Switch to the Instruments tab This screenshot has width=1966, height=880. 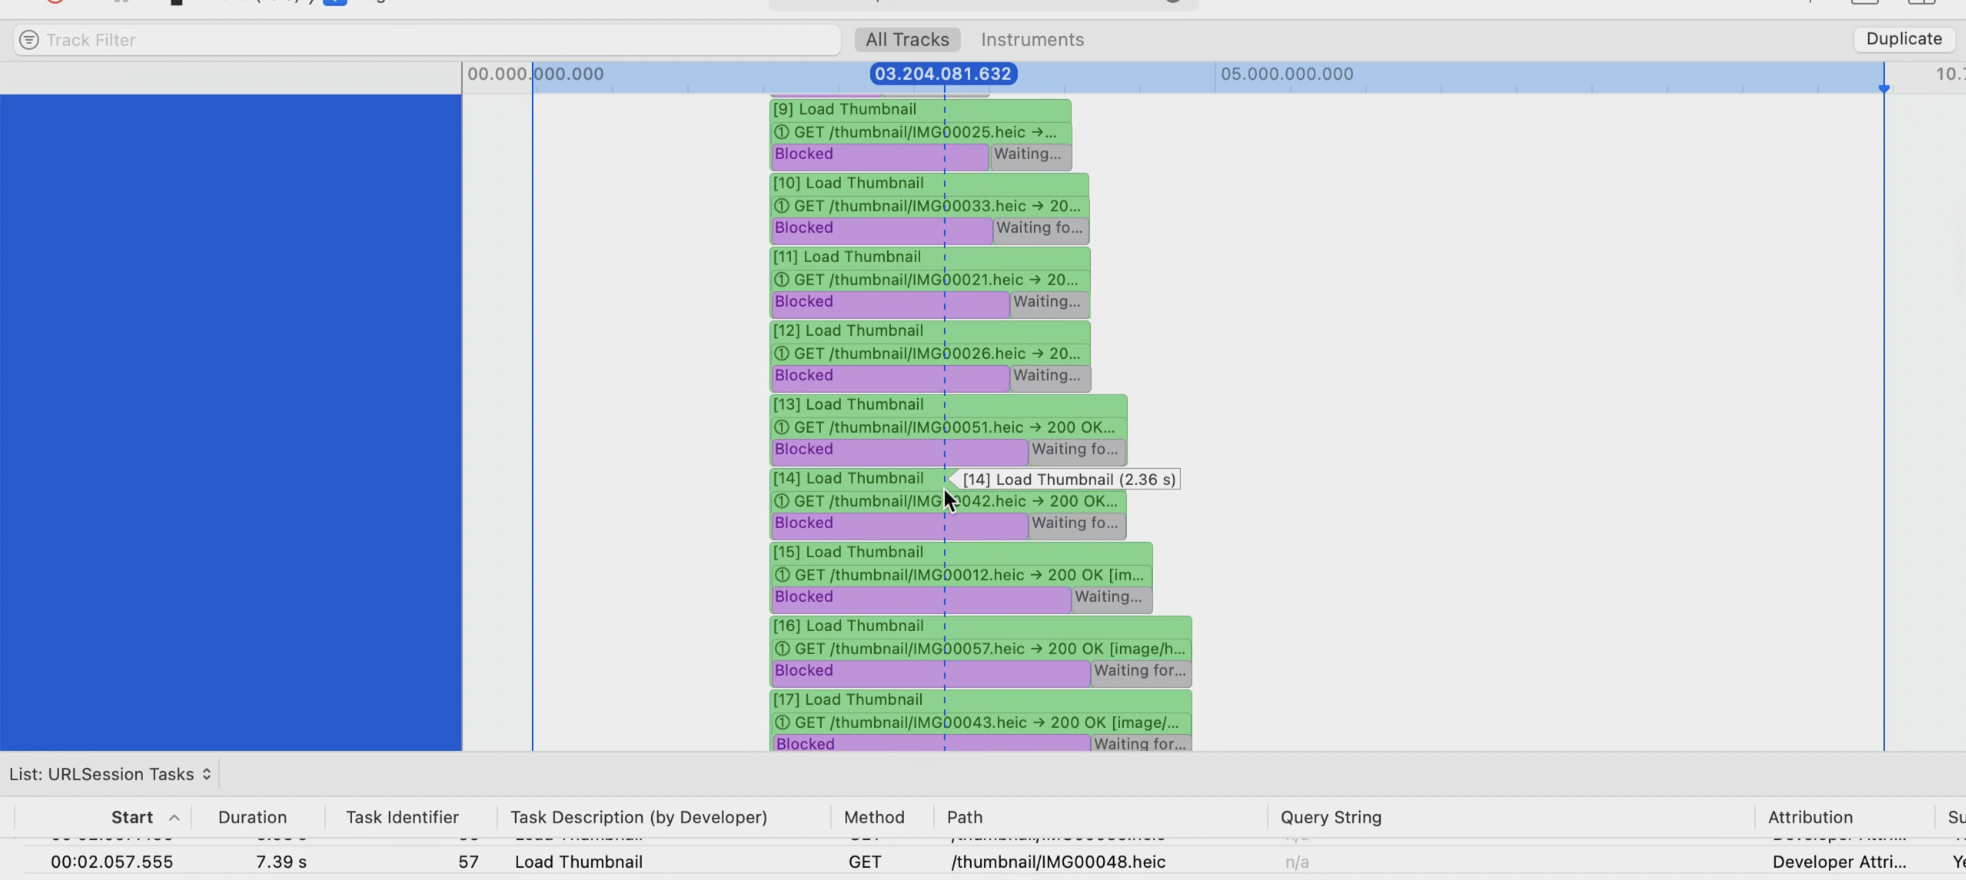tap(1032, 40)
